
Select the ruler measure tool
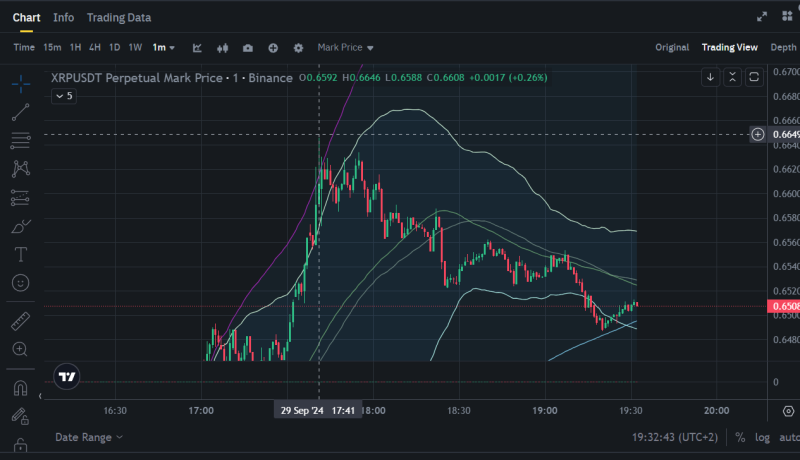[x=20, y=321]
